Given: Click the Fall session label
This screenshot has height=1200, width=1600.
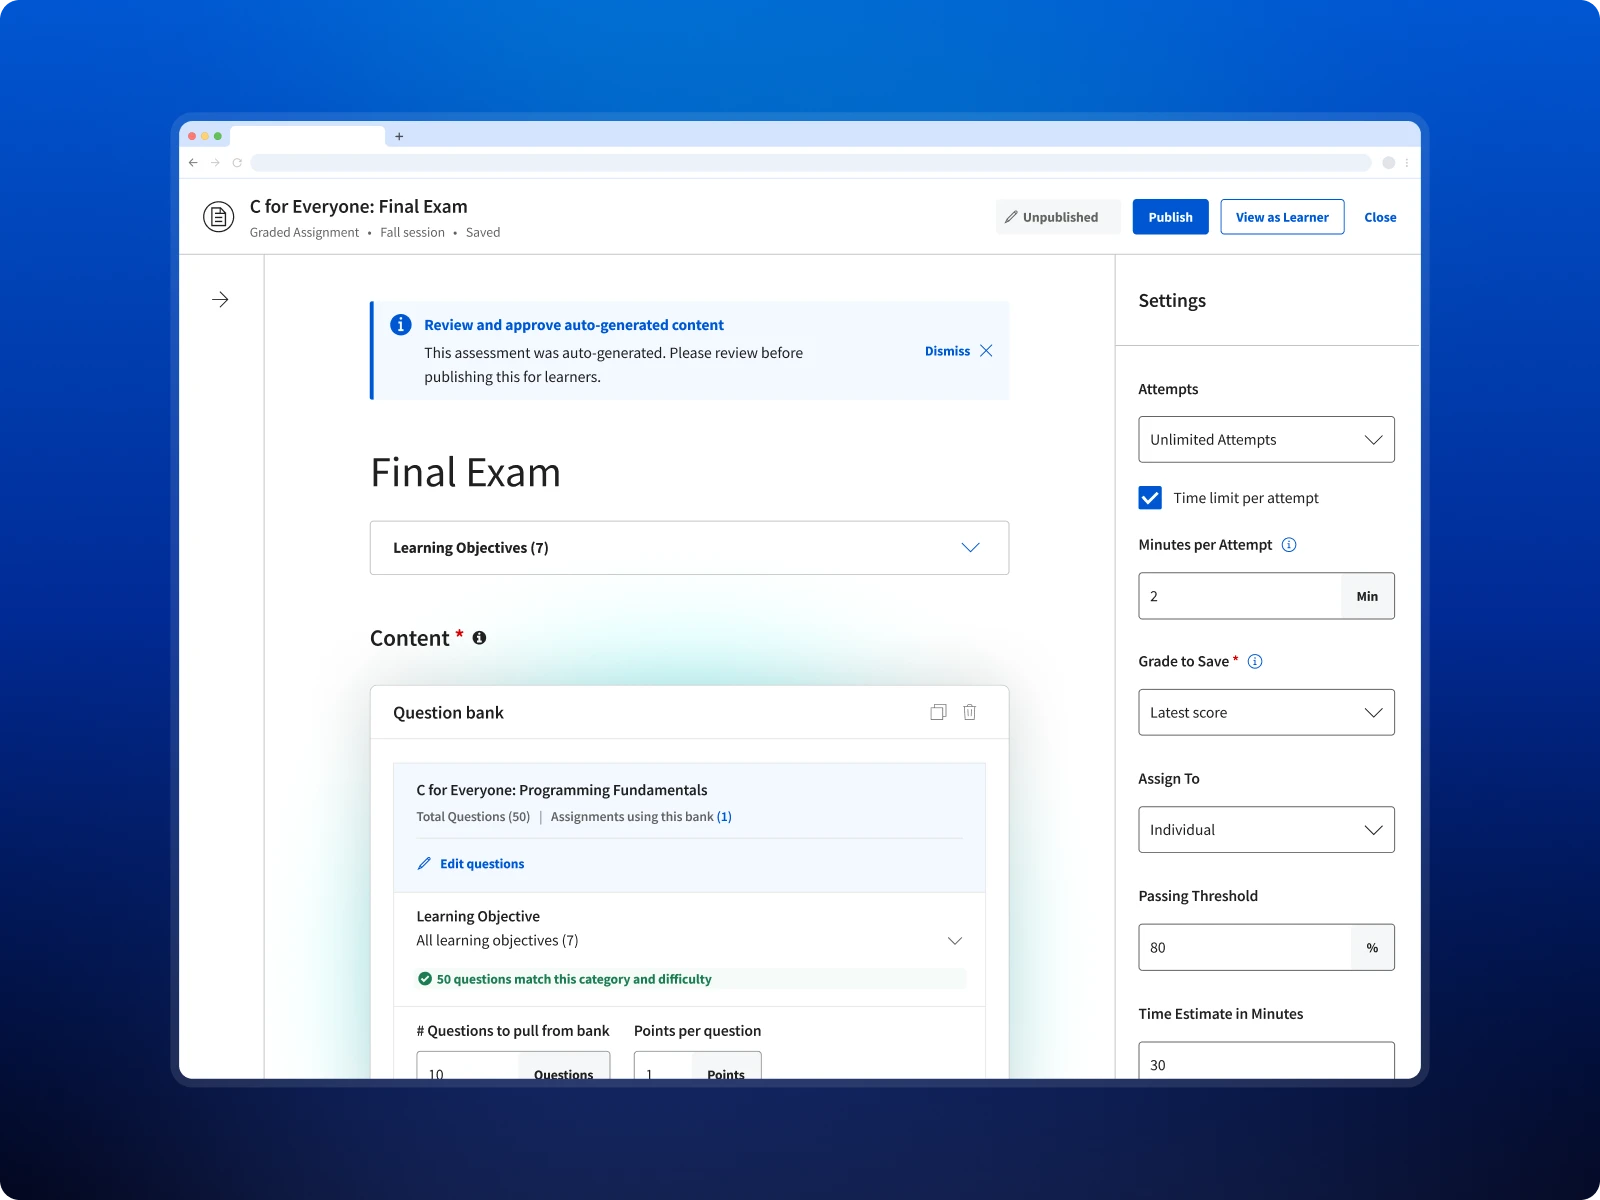Looking at the screenshot, I should click(x=412, y=232).
